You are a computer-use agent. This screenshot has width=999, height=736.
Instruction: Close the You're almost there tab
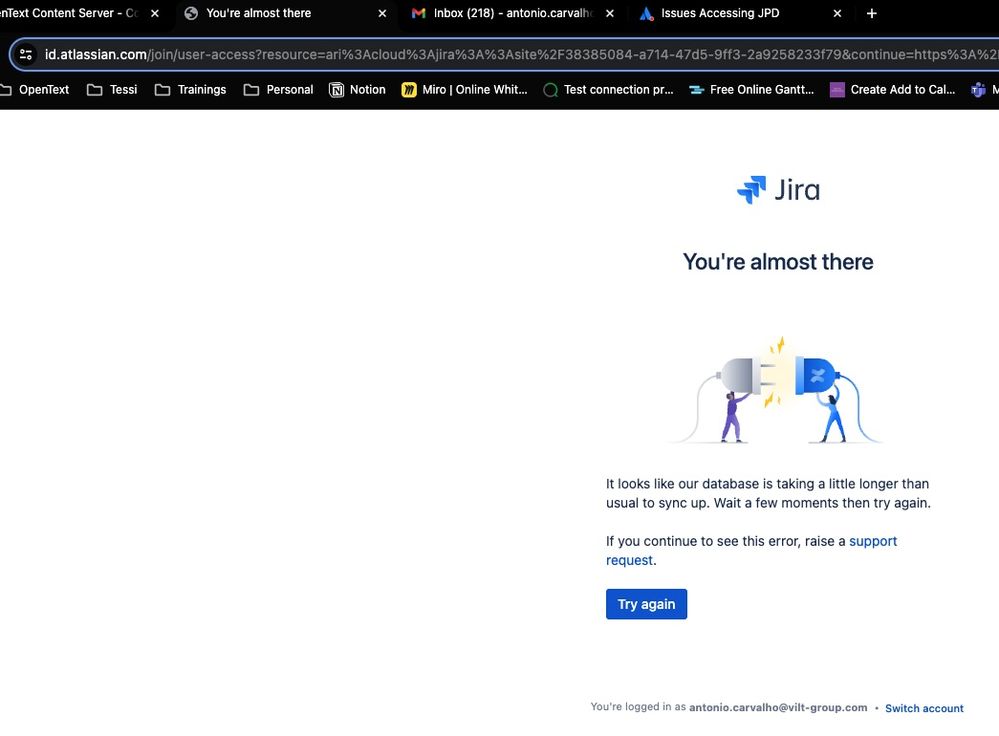[382, 13]
